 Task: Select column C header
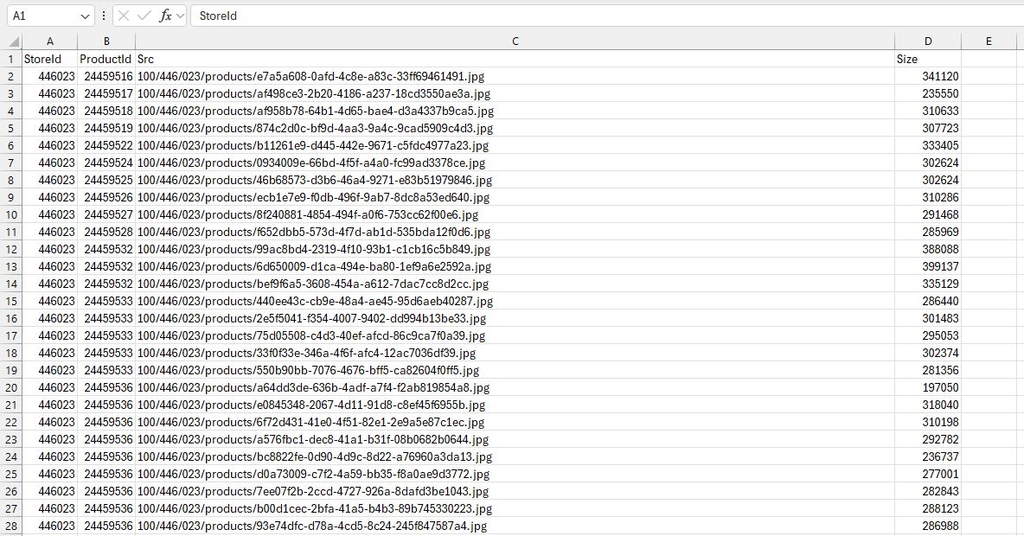pos(515,41)
